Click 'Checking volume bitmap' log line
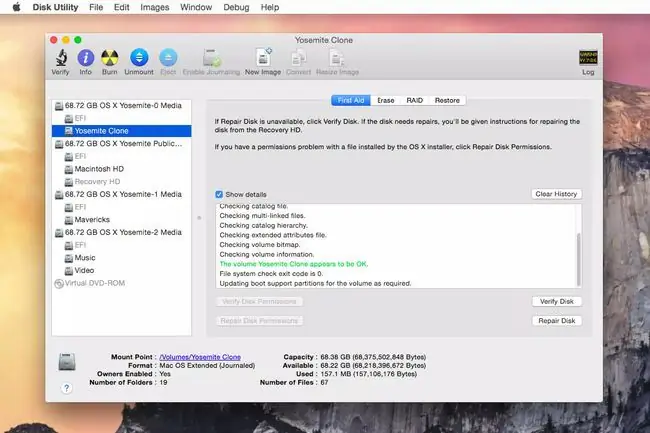The image size is (650, 433). (x=260, y=245)
